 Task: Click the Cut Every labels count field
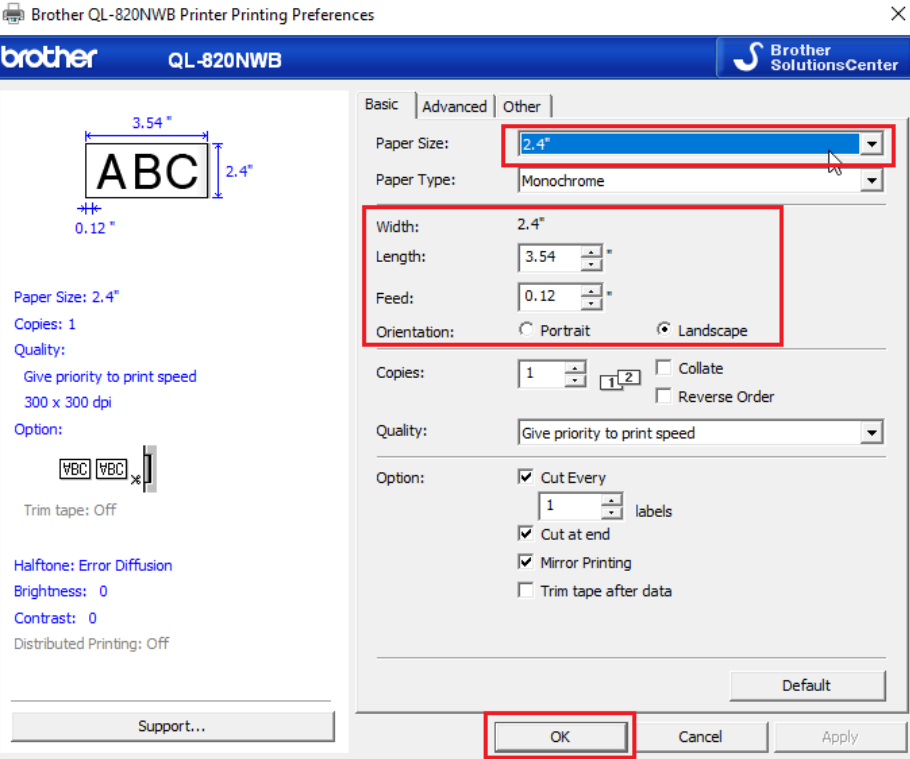(x=570, y=506)
